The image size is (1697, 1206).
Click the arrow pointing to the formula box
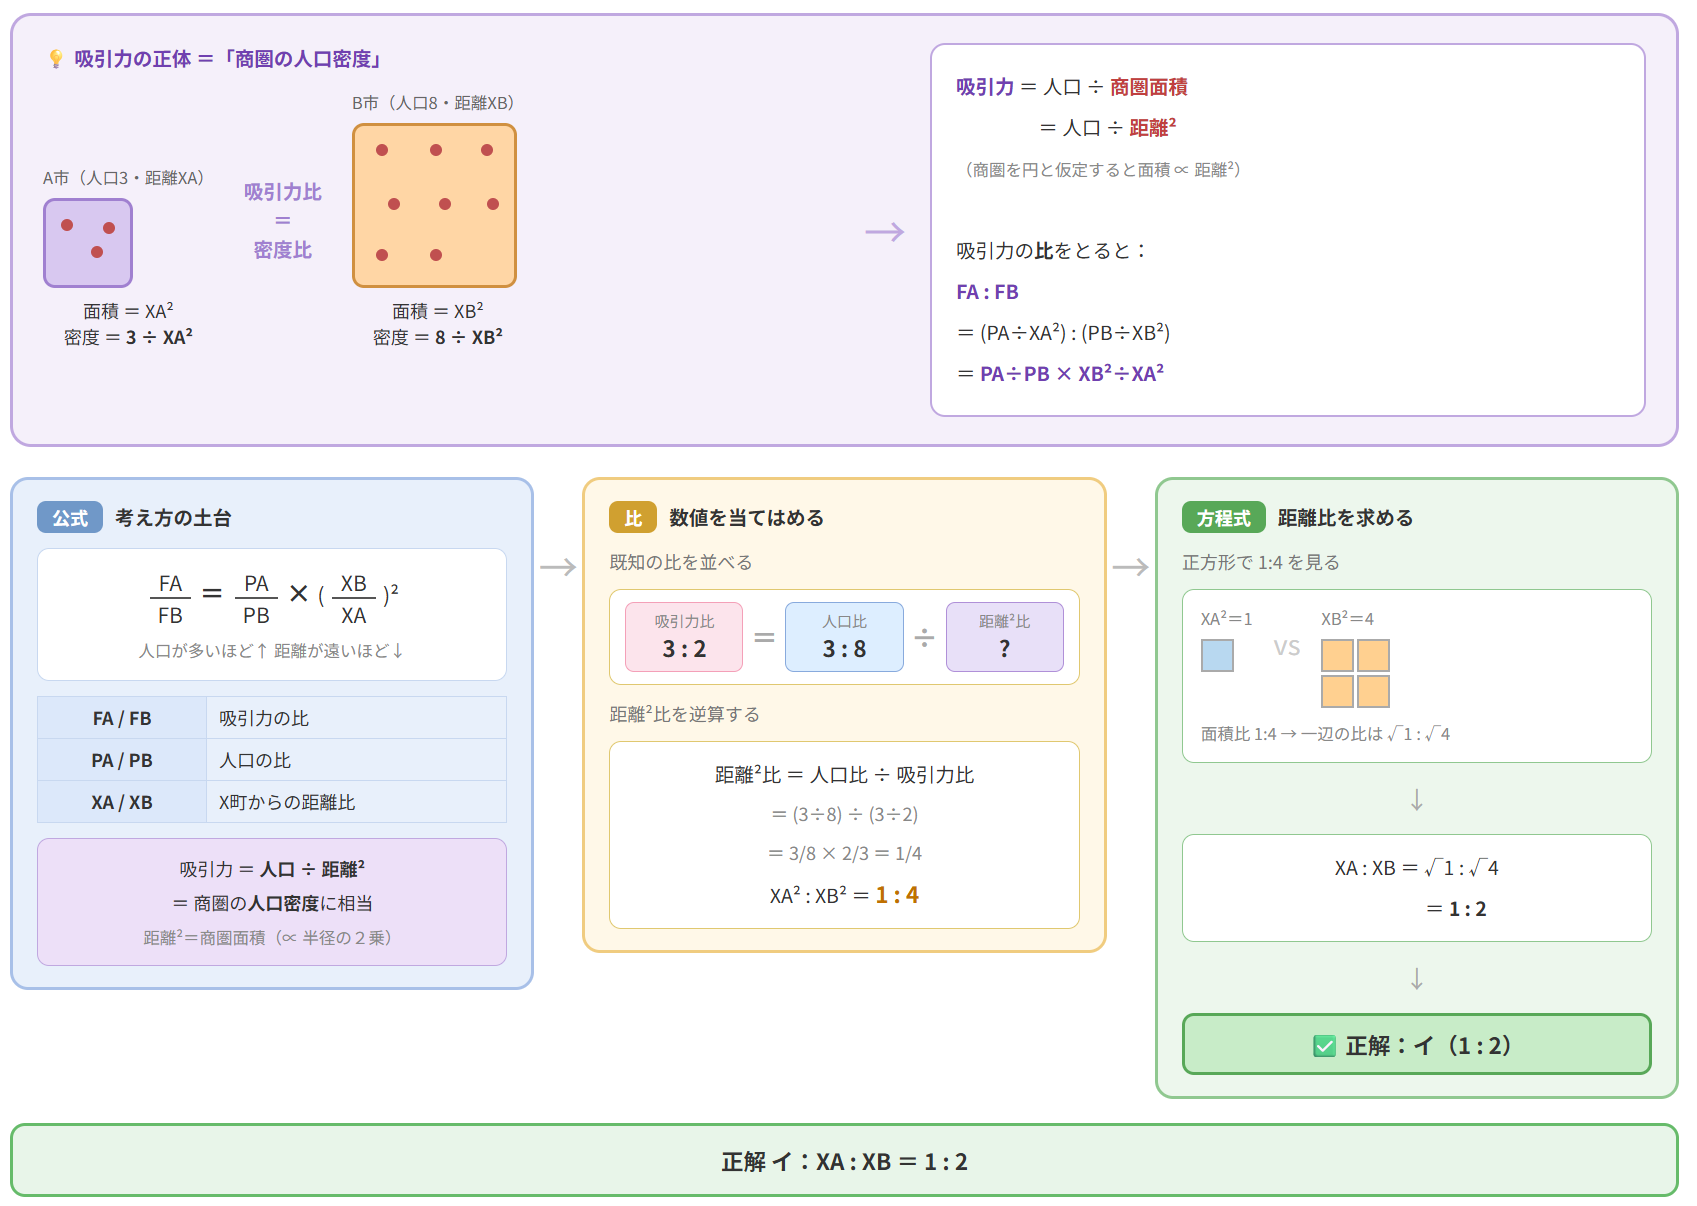[x=884, y=232]
